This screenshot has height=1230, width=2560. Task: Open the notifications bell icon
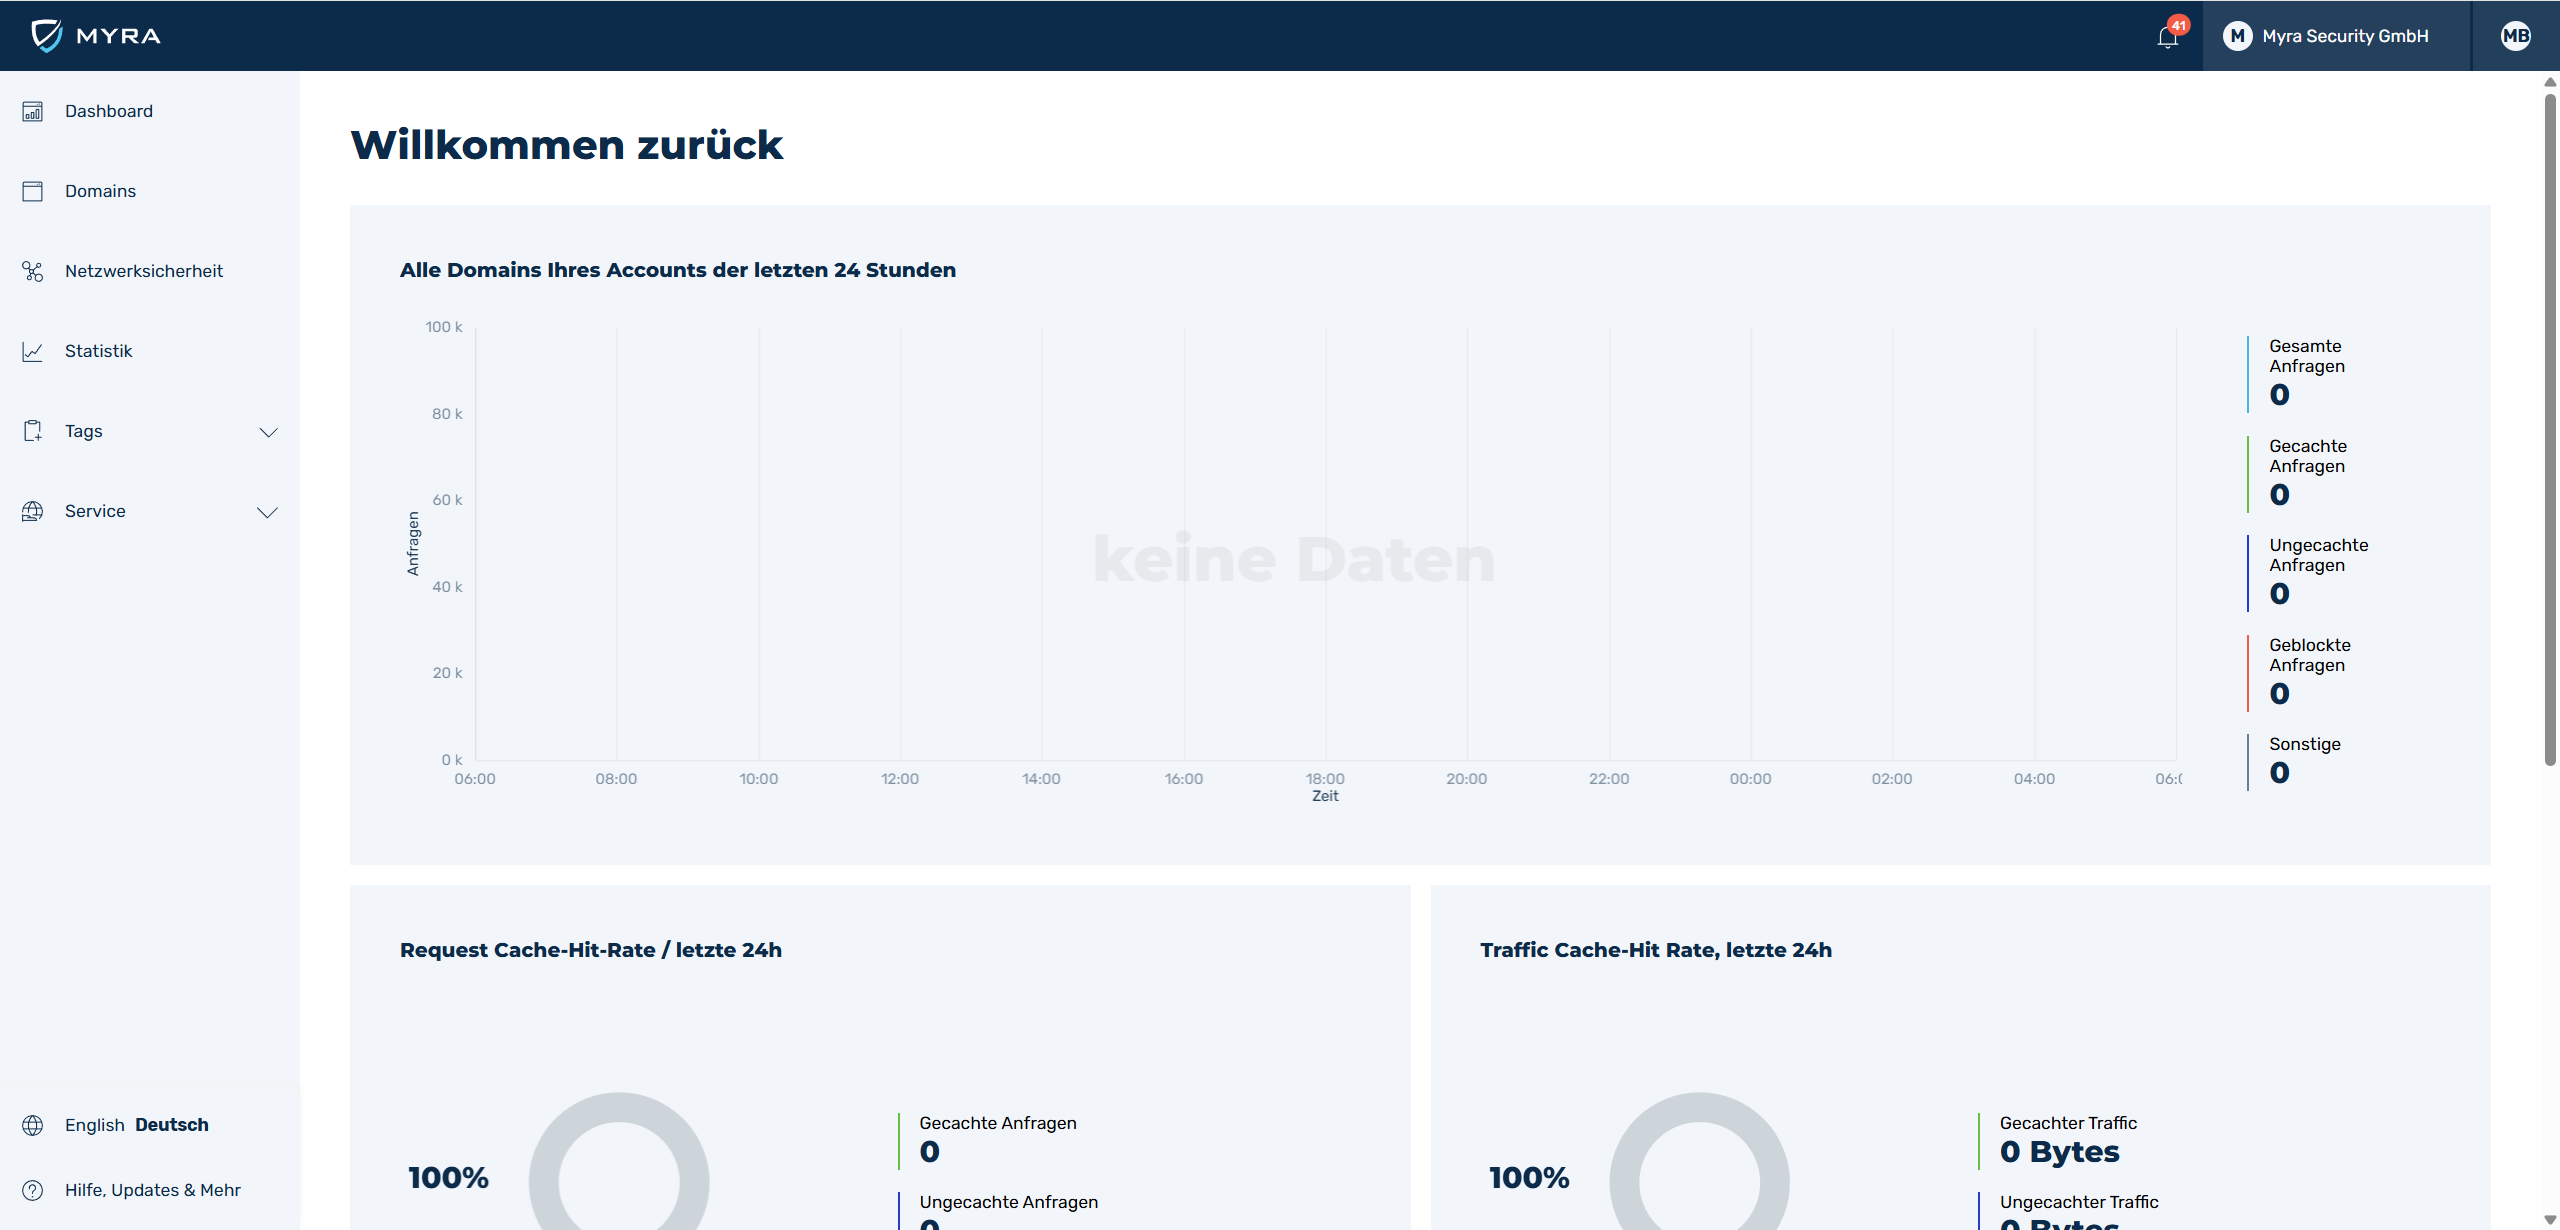(2167, 37)
